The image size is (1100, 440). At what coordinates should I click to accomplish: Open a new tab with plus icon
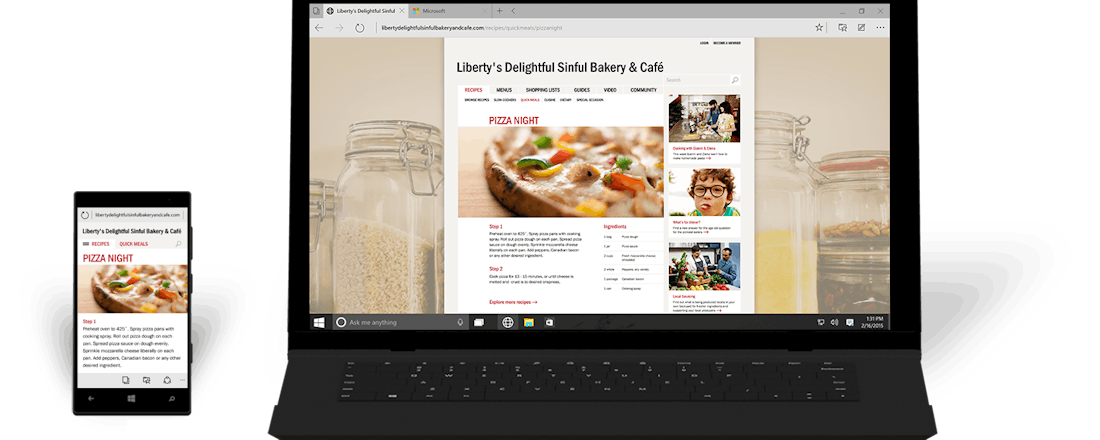(x=499, y=11)
